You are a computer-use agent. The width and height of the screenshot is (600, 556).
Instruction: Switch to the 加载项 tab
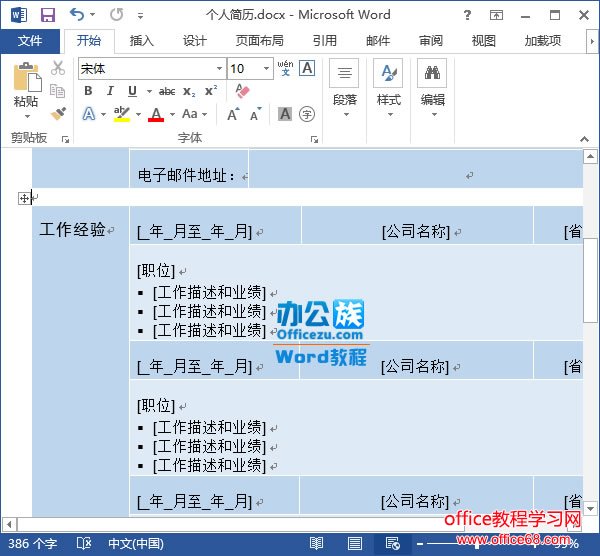pos(543,41)
